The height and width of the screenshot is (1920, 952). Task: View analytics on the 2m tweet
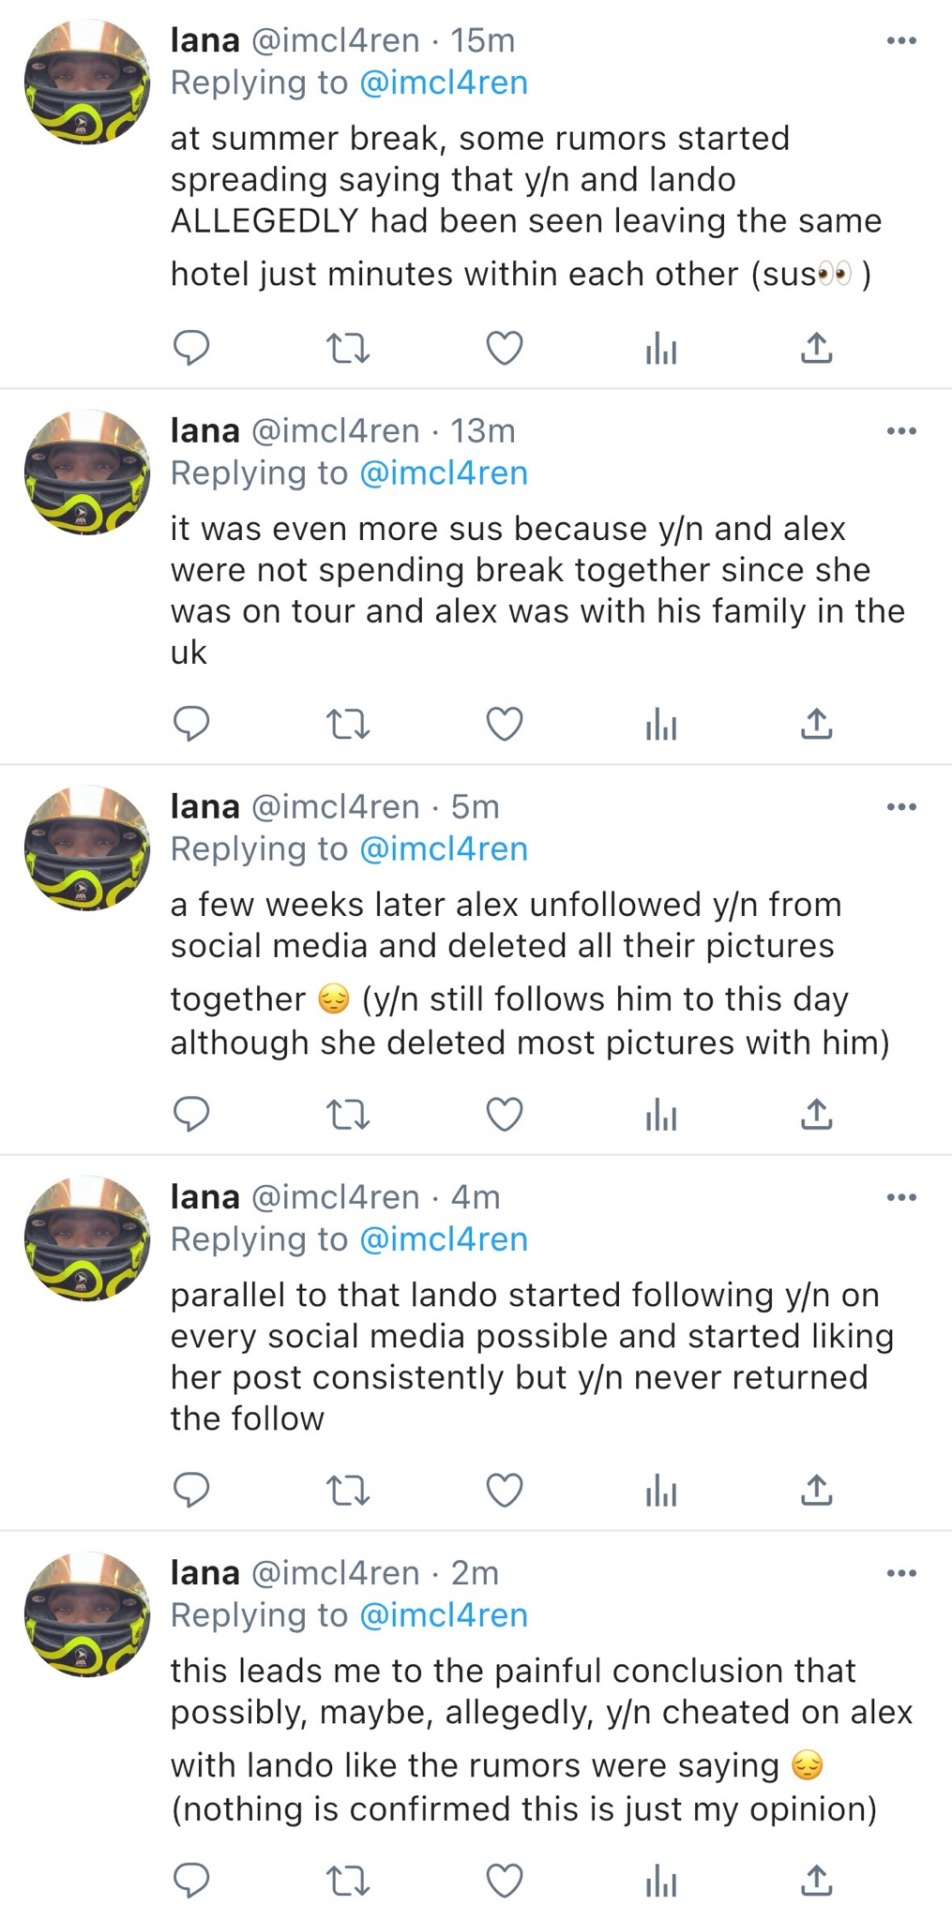(661, 1881)
